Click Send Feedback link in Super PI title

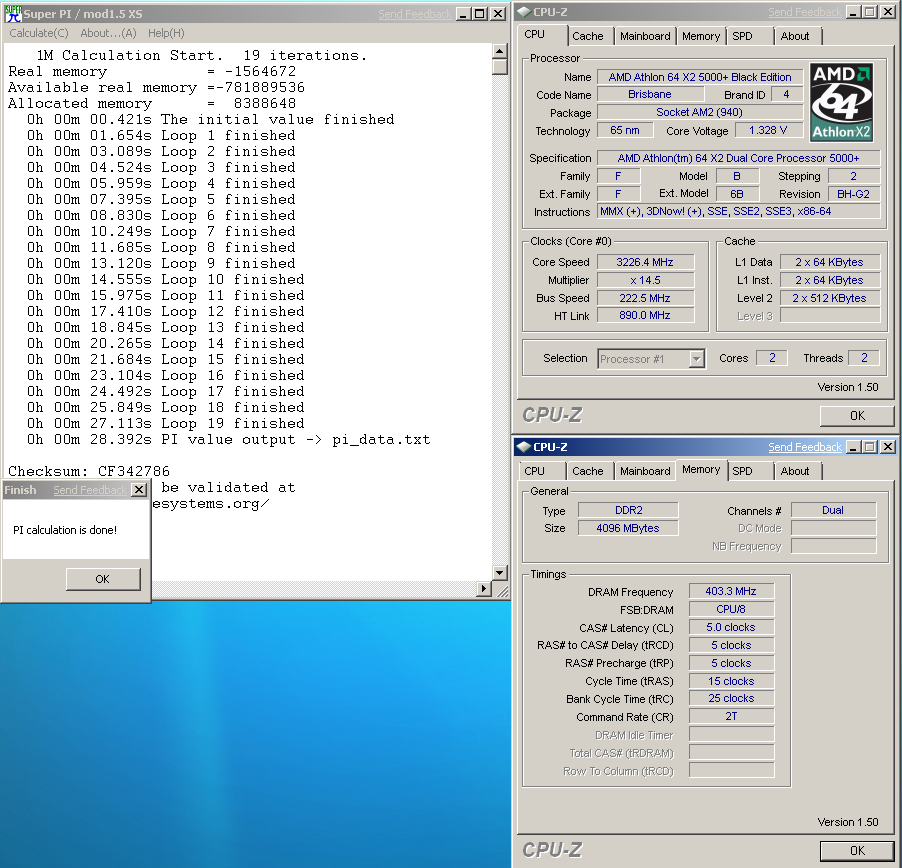[415, 14]
